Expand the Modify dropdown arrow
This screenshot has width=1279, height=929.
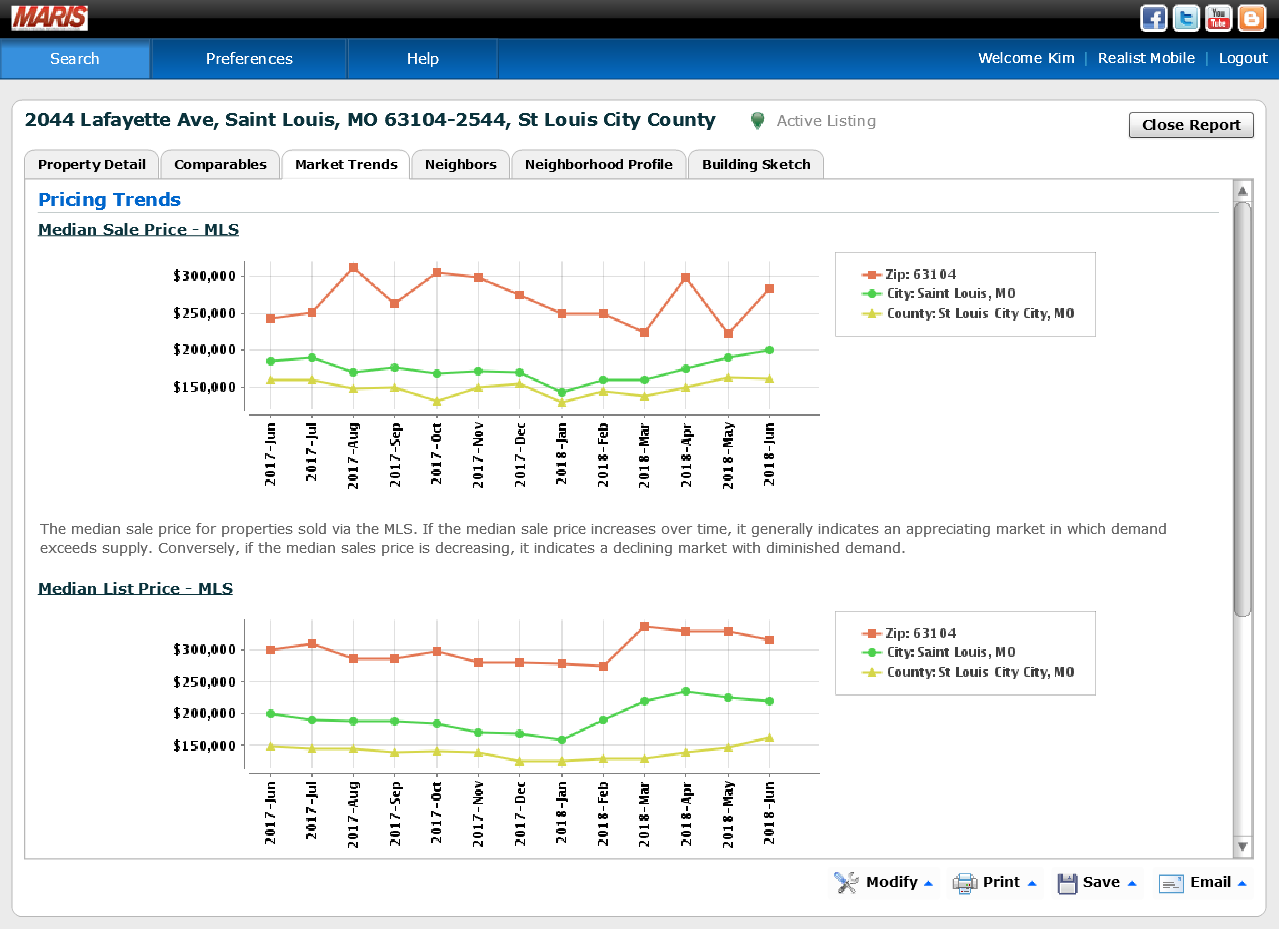click(928, 883)
